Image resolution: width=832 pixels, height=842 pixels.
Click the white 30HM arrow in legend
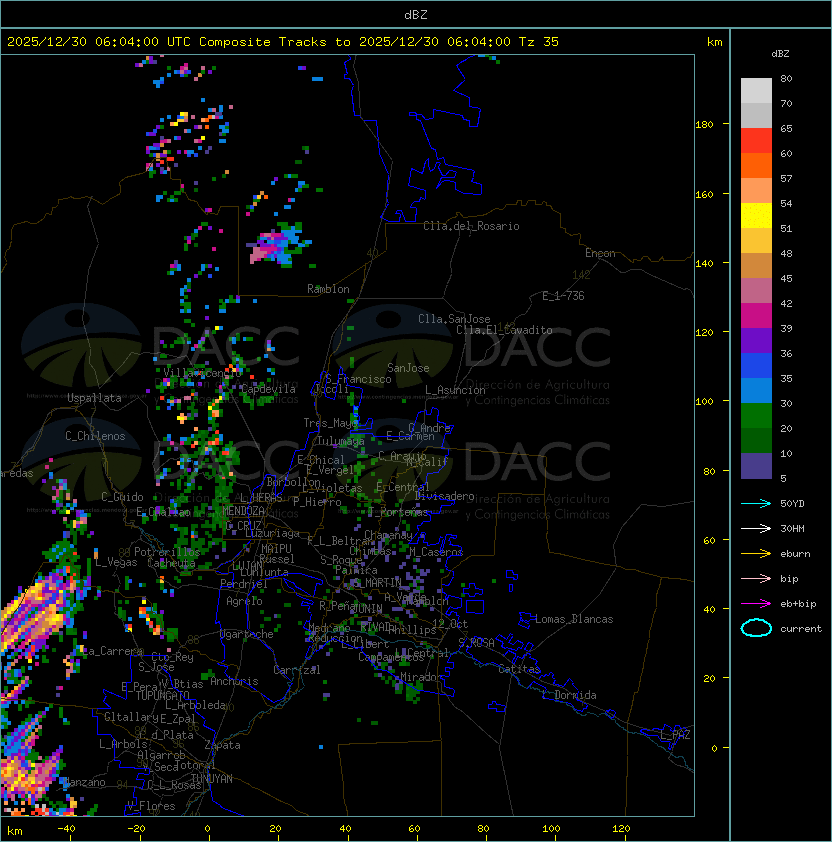tap(756, 528)
